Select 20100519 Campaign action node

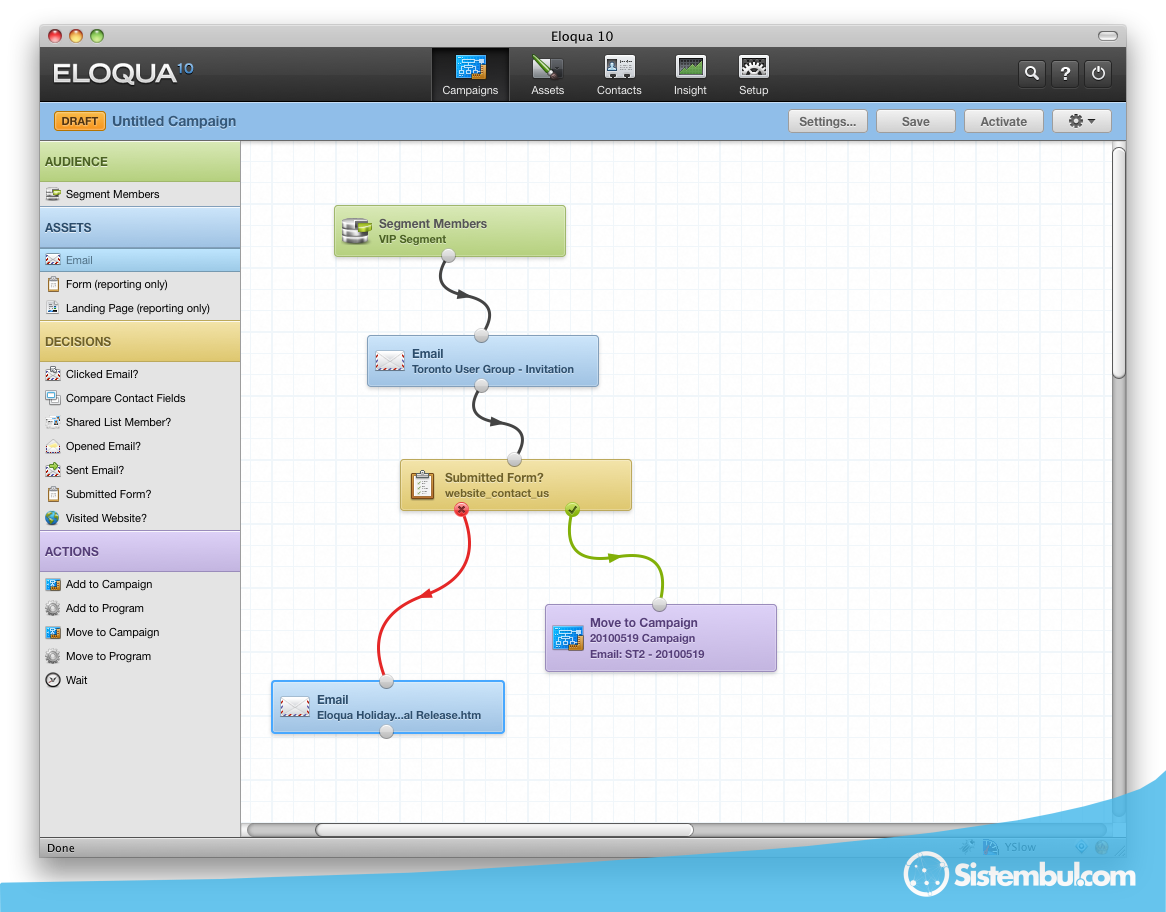pyautogui.click(x=661, y=638)
